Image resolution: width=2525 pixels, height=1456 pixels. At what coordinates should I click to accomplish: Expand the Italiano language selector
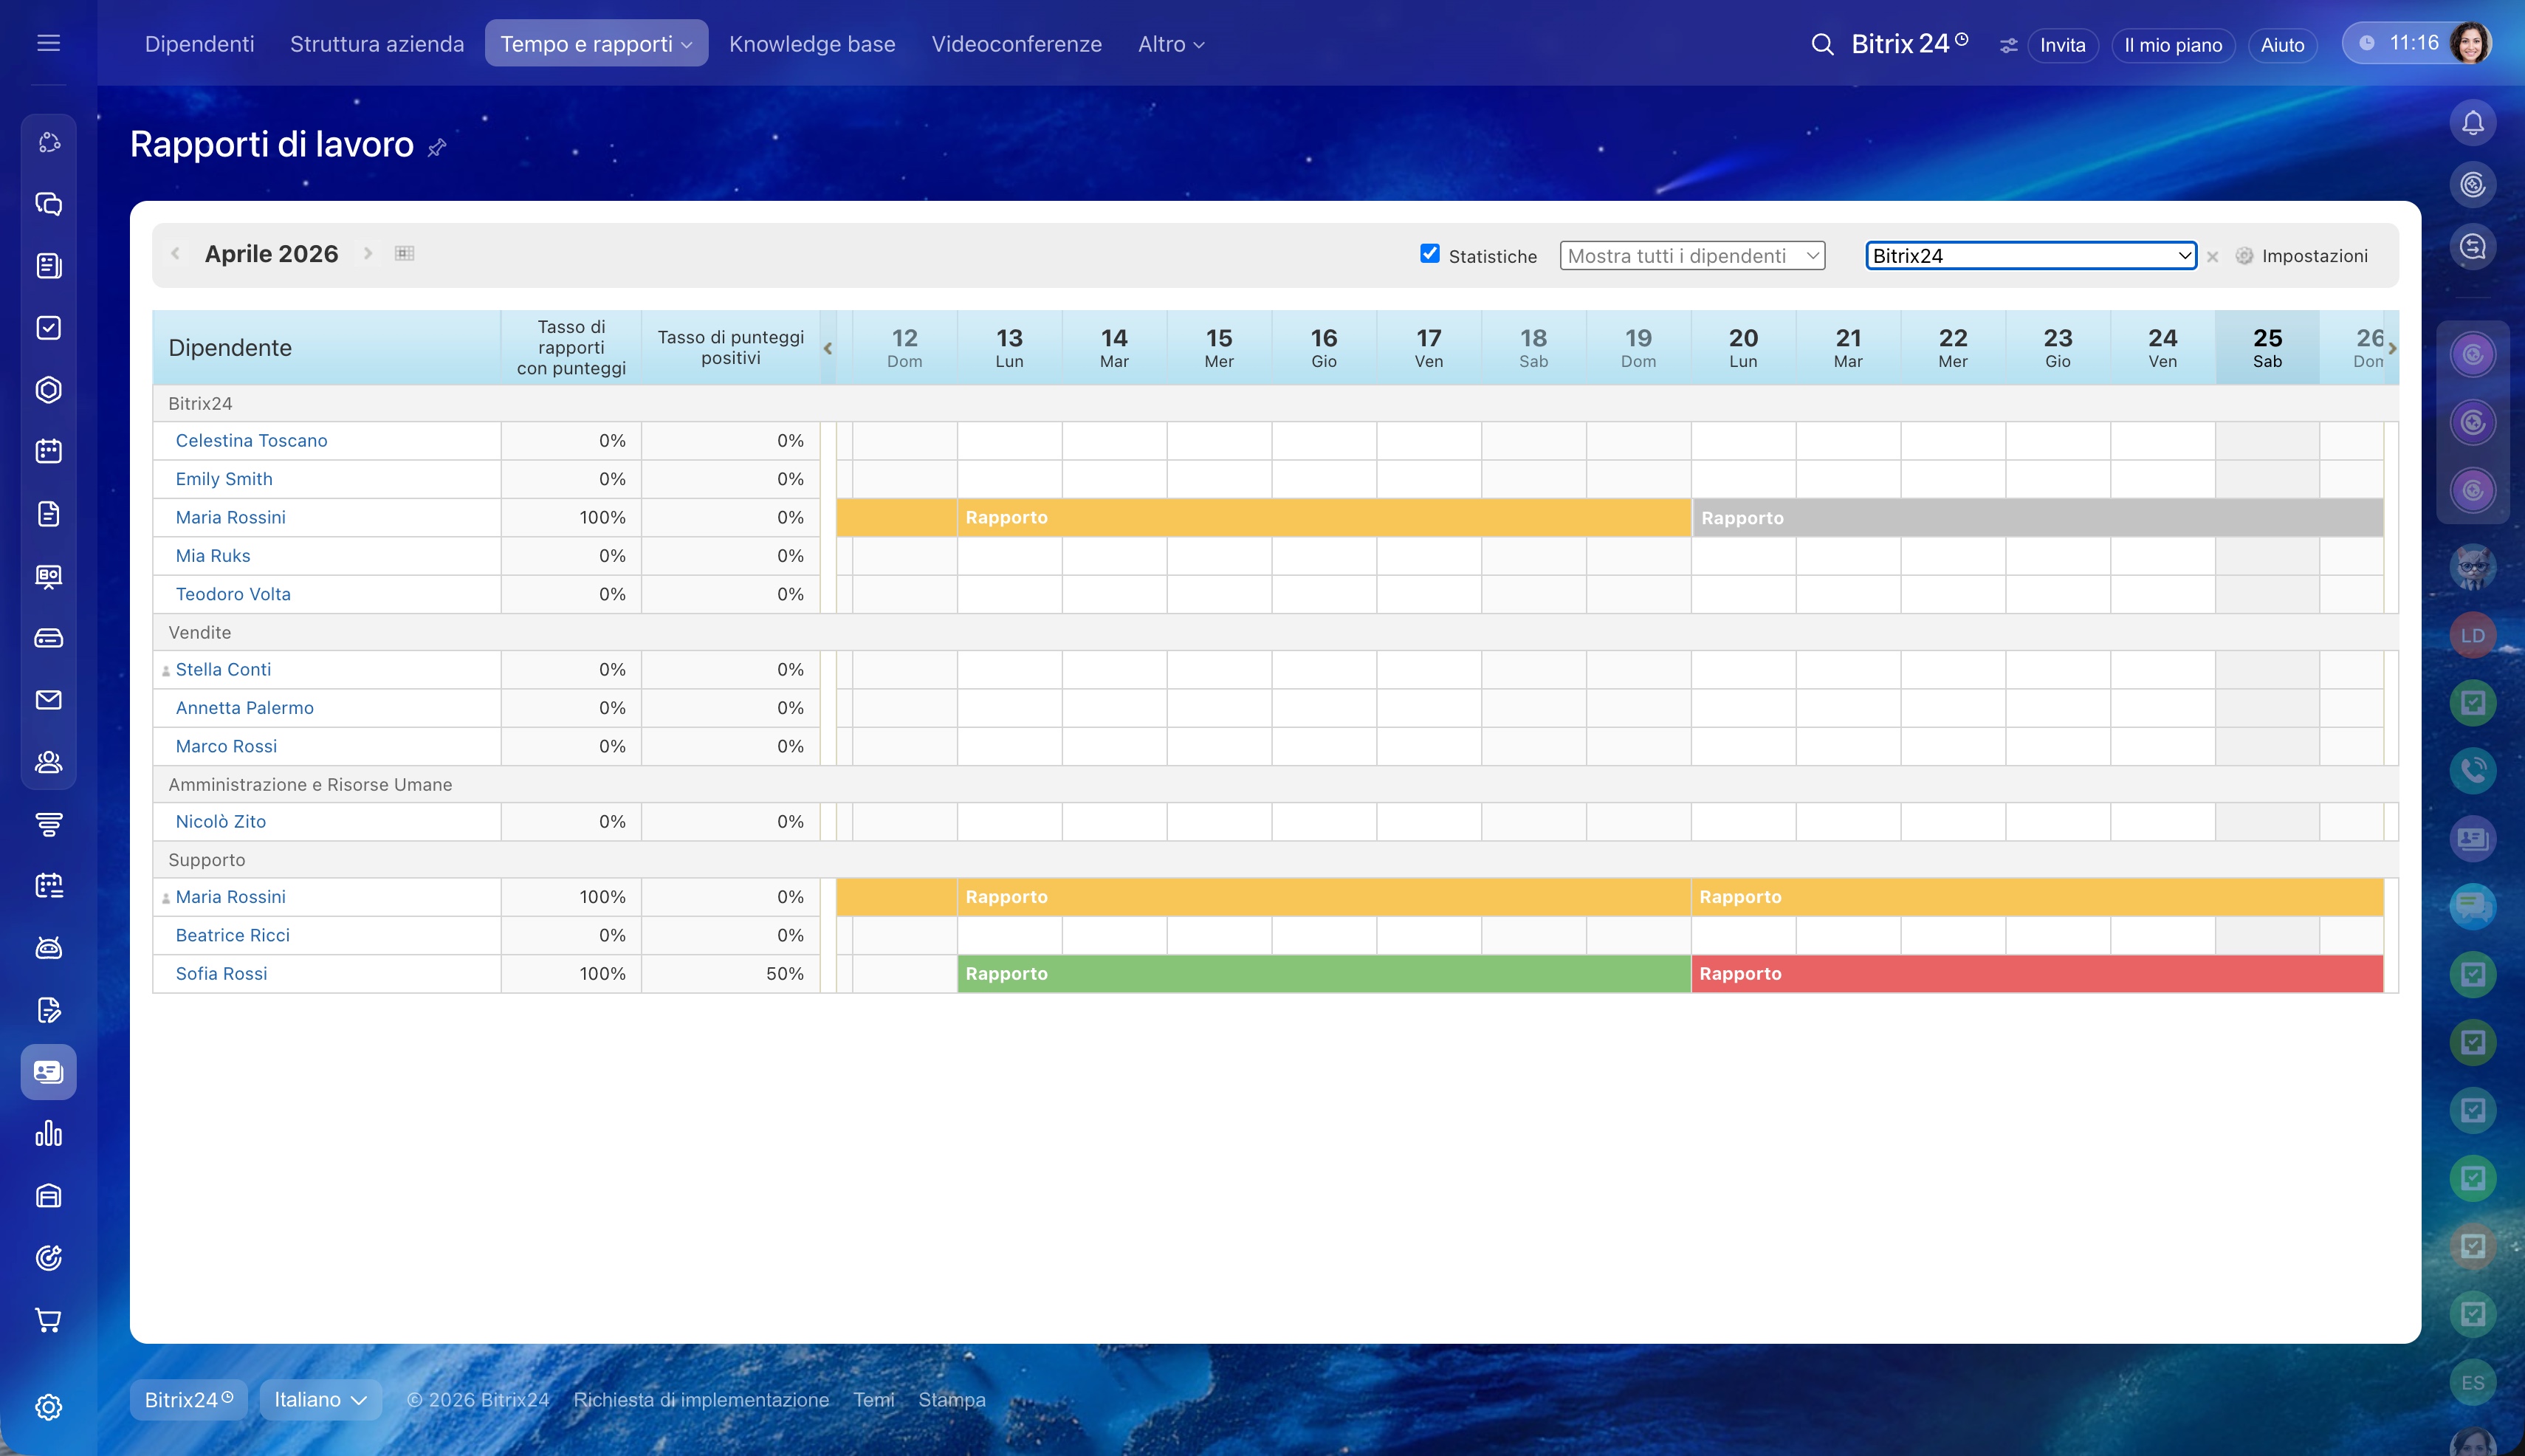(320, 1399)
